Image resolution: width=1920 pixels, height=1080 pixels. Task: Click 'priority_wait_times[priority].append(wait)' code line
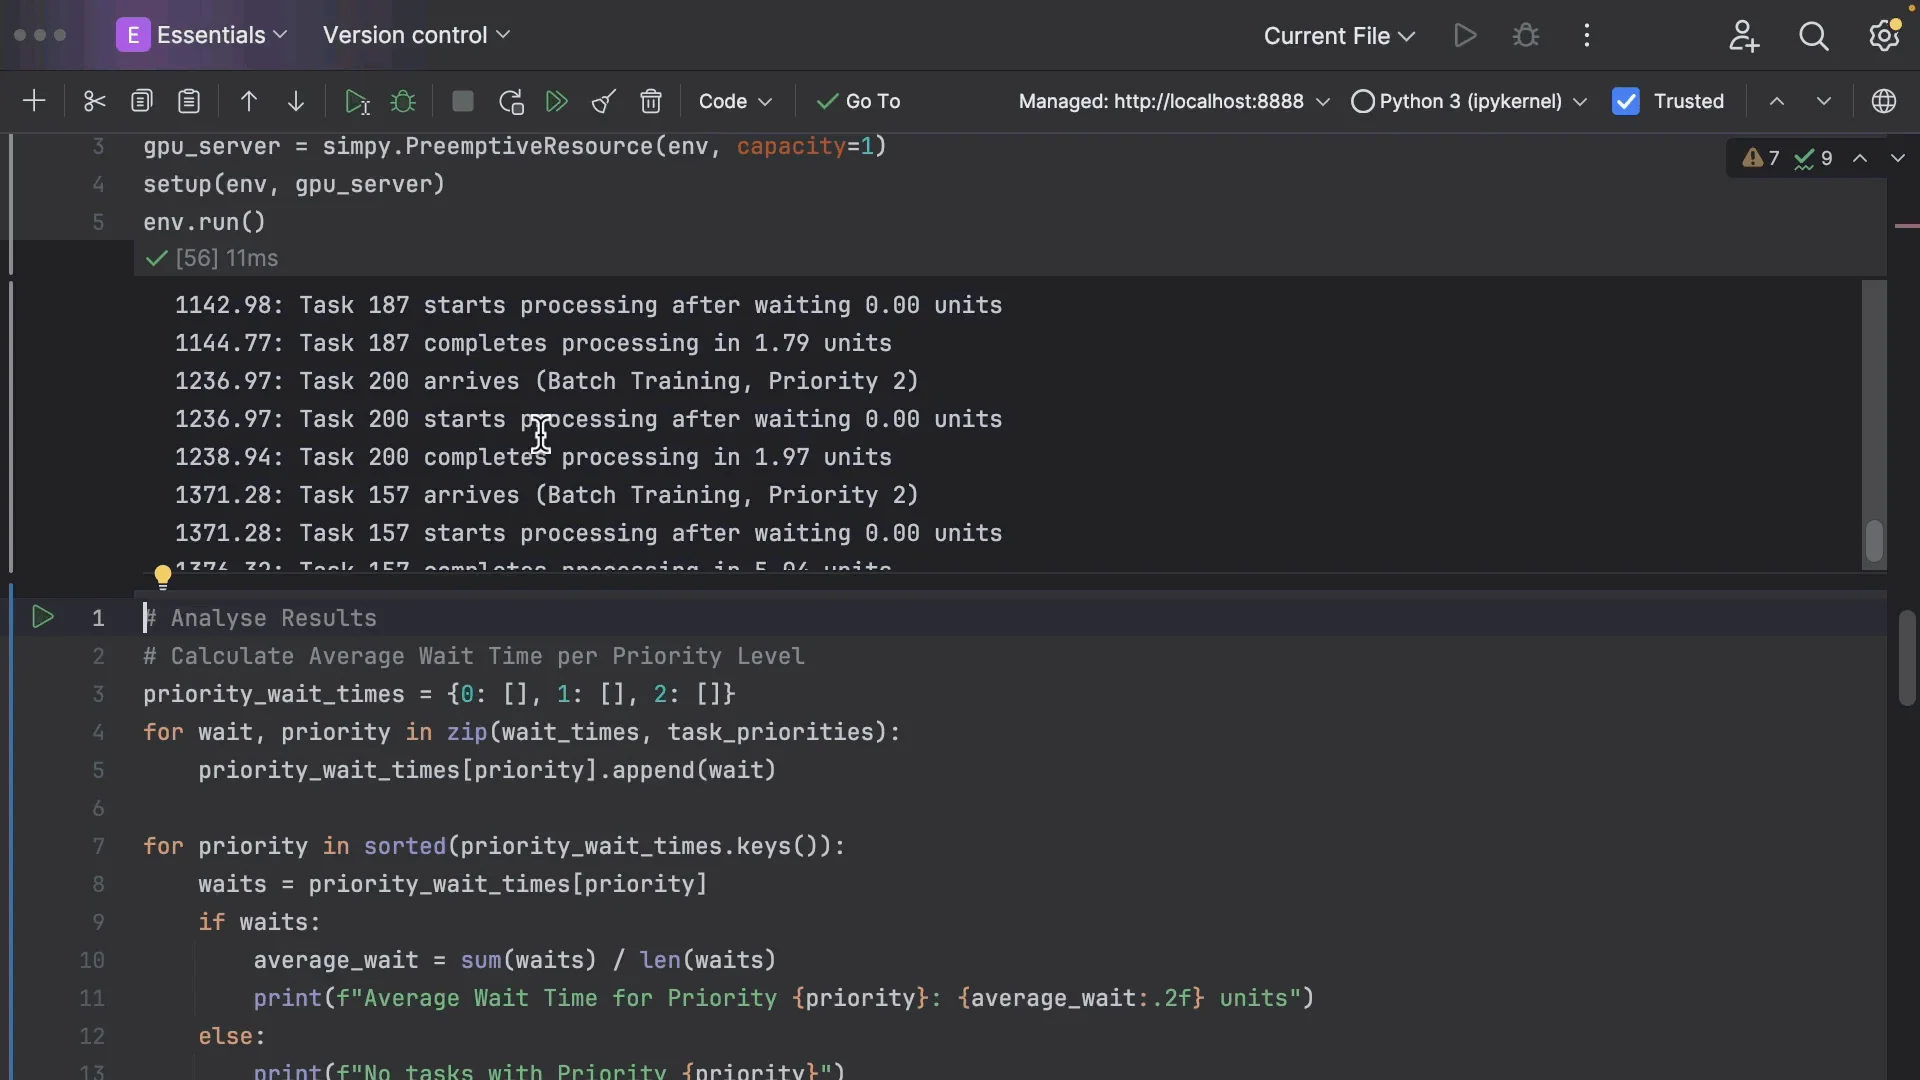pos(487,770)
